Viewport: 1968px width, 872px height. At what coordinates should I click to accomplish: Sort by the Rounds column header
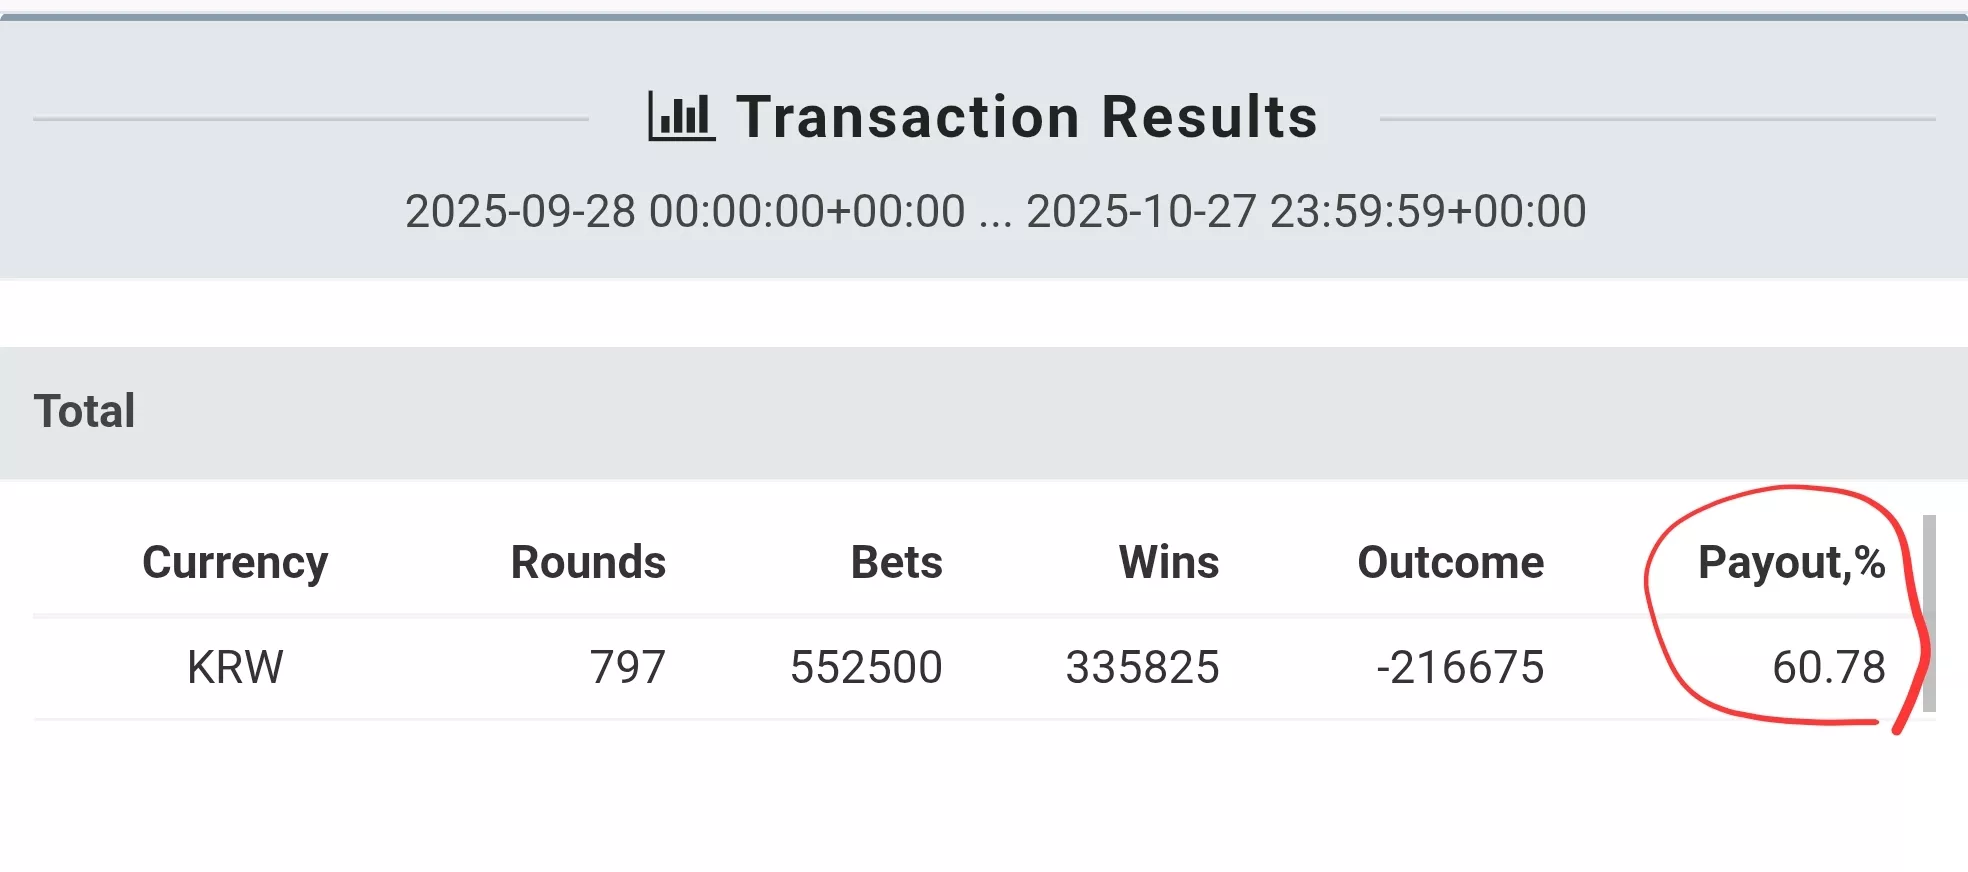coord(588,562)
